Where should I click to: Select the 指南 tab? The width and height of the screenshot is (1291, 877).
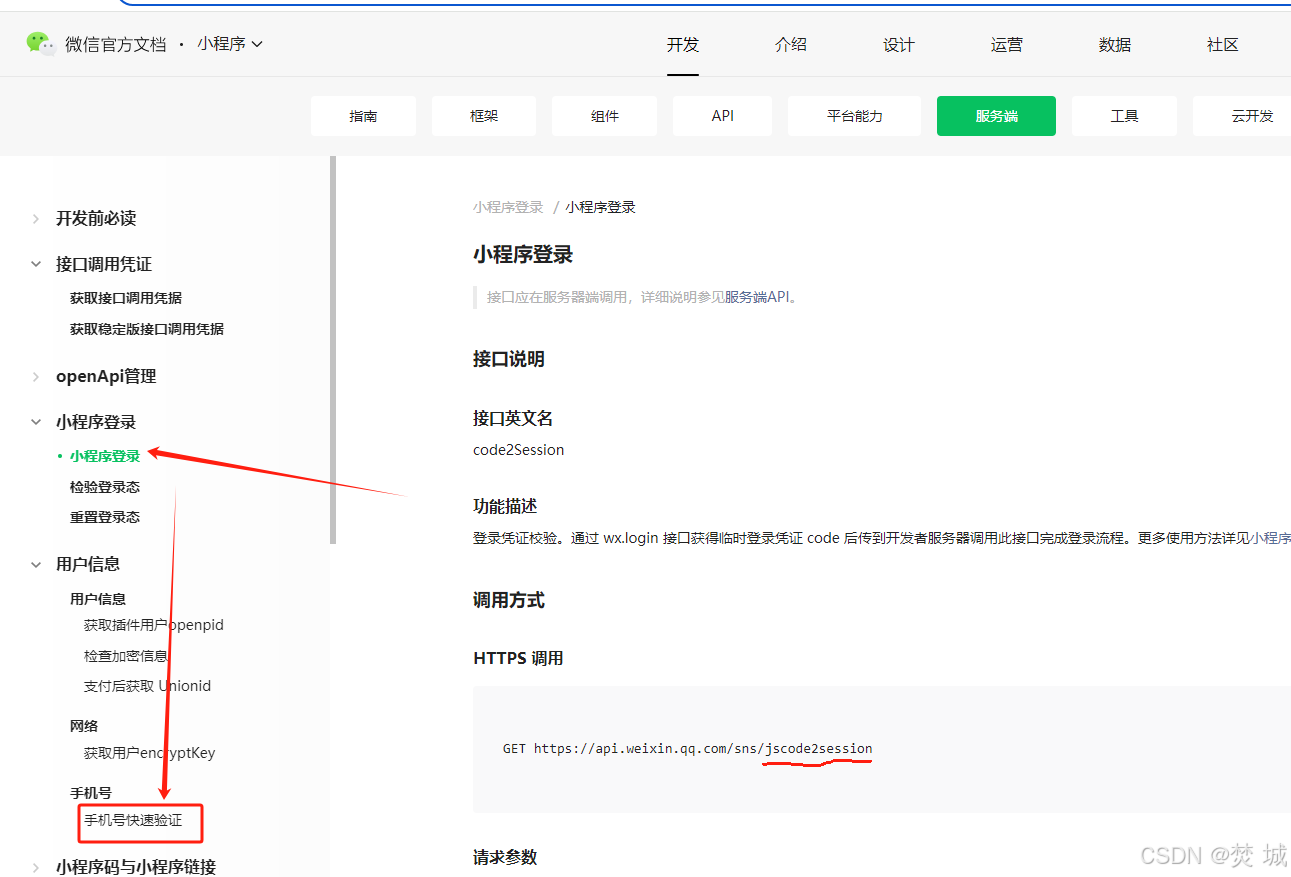click(363, 116)
